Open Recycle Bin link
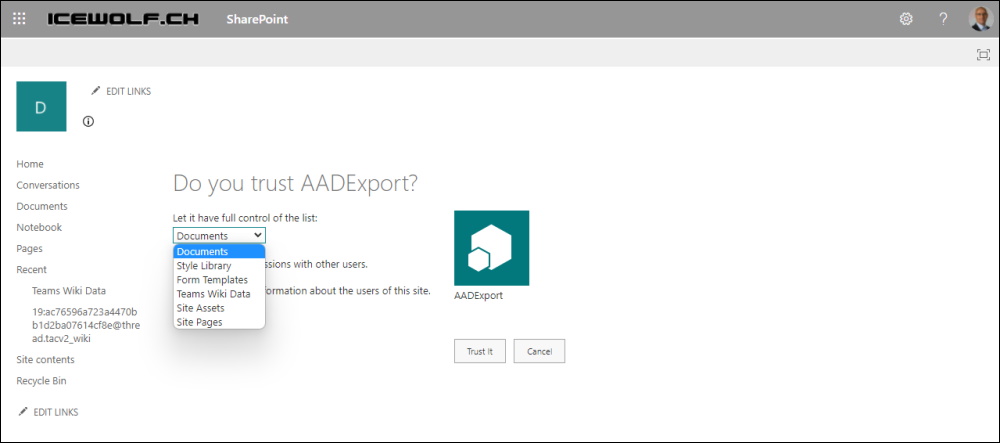The height and width of the screenshot is (443, 1000). click(41, 381)
